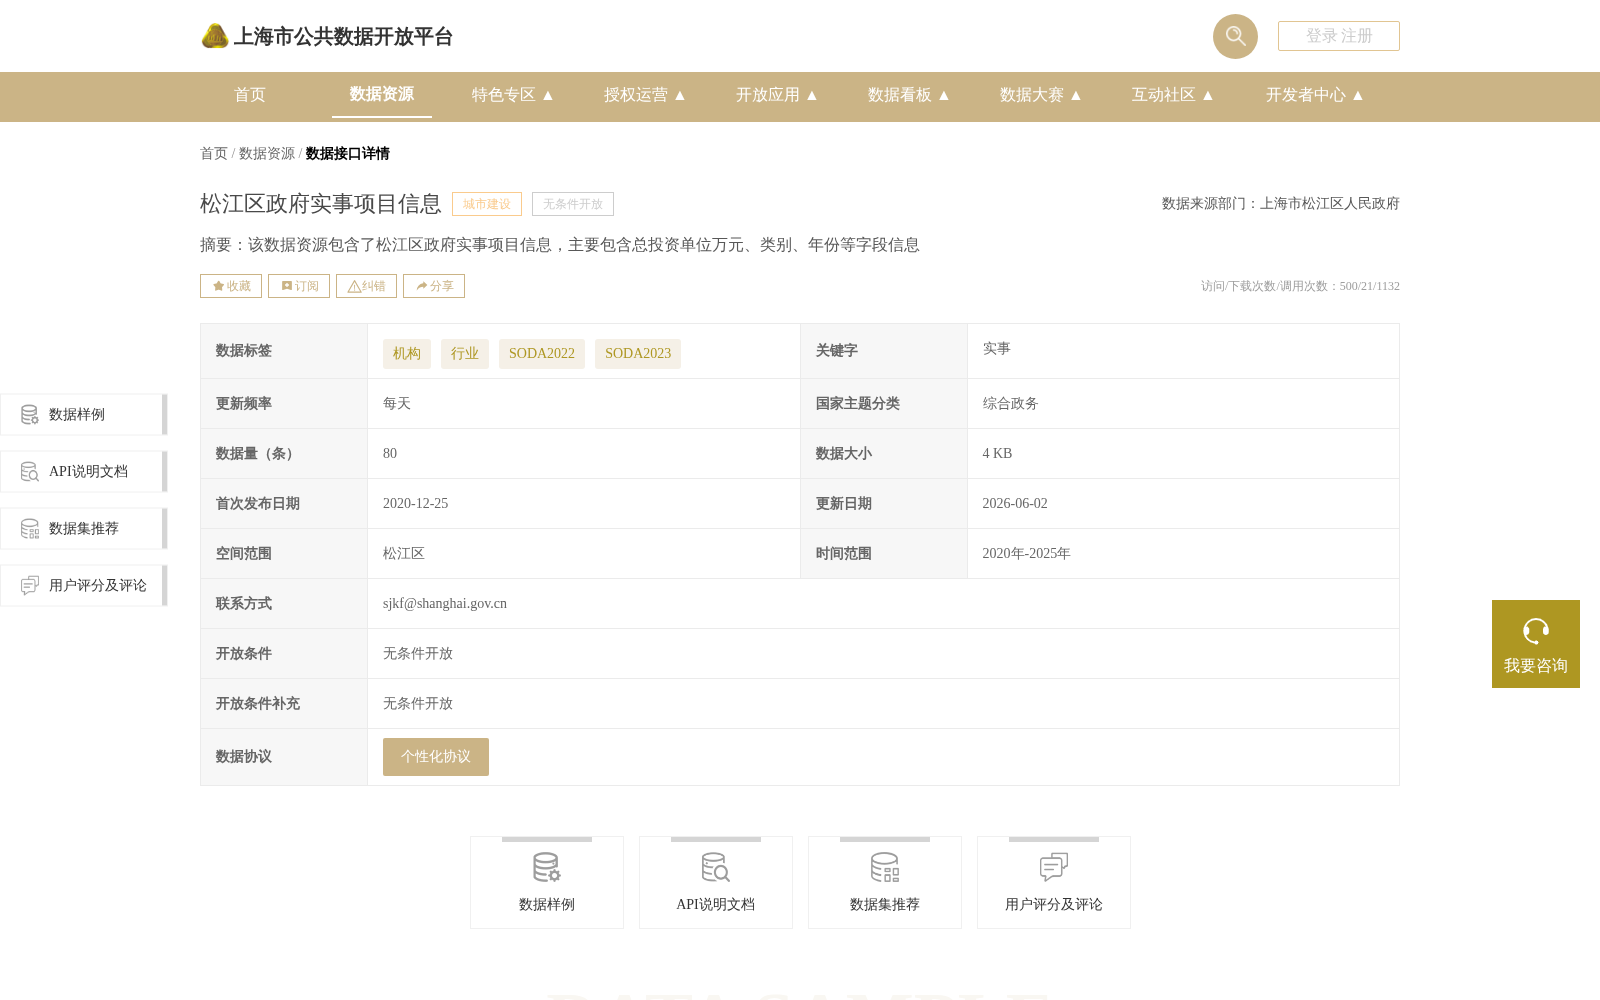Click the chat bubbles icon in 用户评分及评论 card
The height and width of the screenshot is (1000, 1600).
click(1054, 867)
